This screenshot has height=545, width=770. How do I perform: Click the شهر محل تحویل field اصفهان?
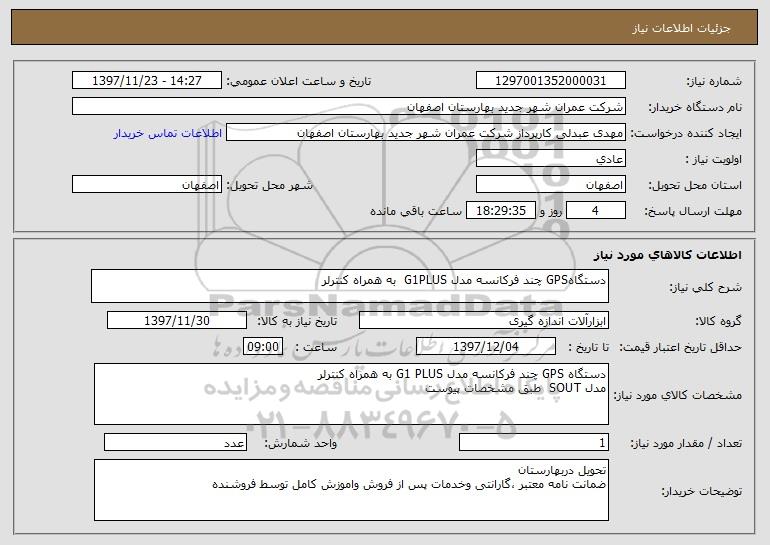pos(147,185)
